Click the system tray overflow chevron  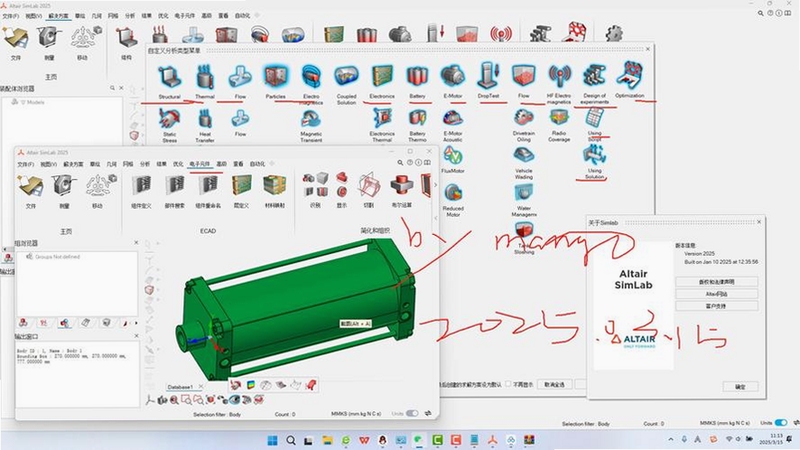pos(670,439)
